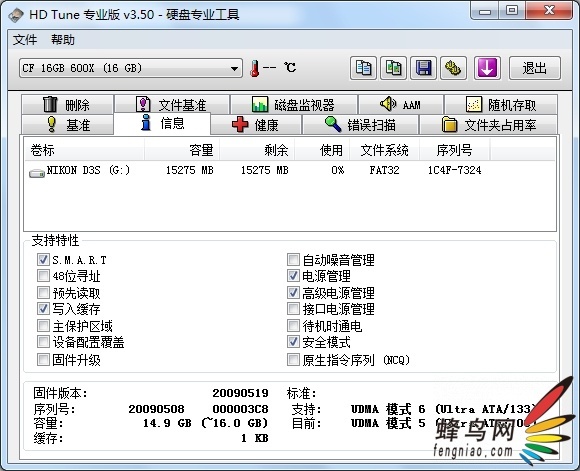The width and height of the screenshot is (580, 471).
Task: Click the cache value 1 KB
Action: tap(255, 438)
